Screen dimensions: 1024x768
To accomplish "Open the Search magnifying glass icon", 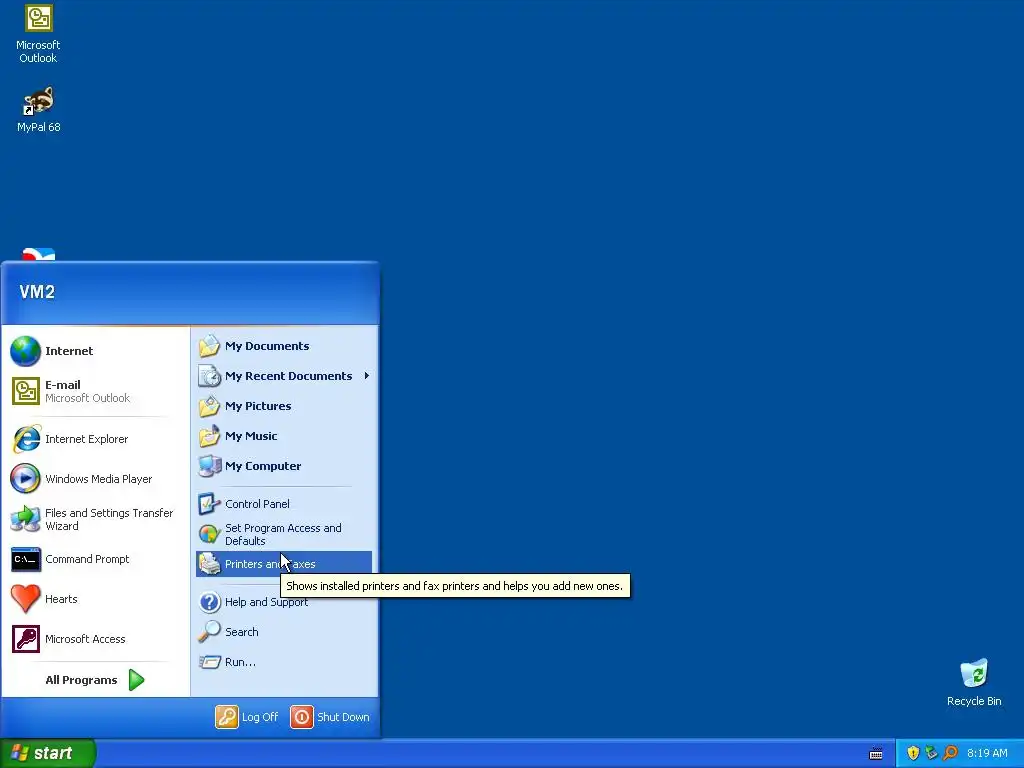I will point(210,632).
